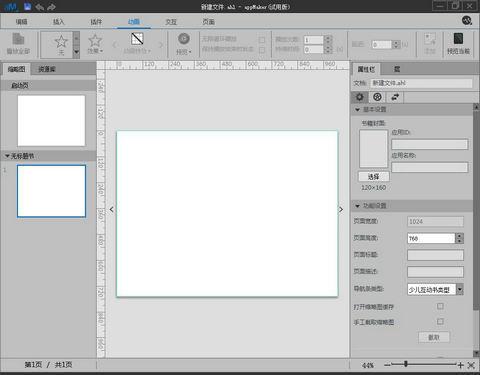Click the zoom-out minus icon
The image size is (480, 375).
coord(387,365)
